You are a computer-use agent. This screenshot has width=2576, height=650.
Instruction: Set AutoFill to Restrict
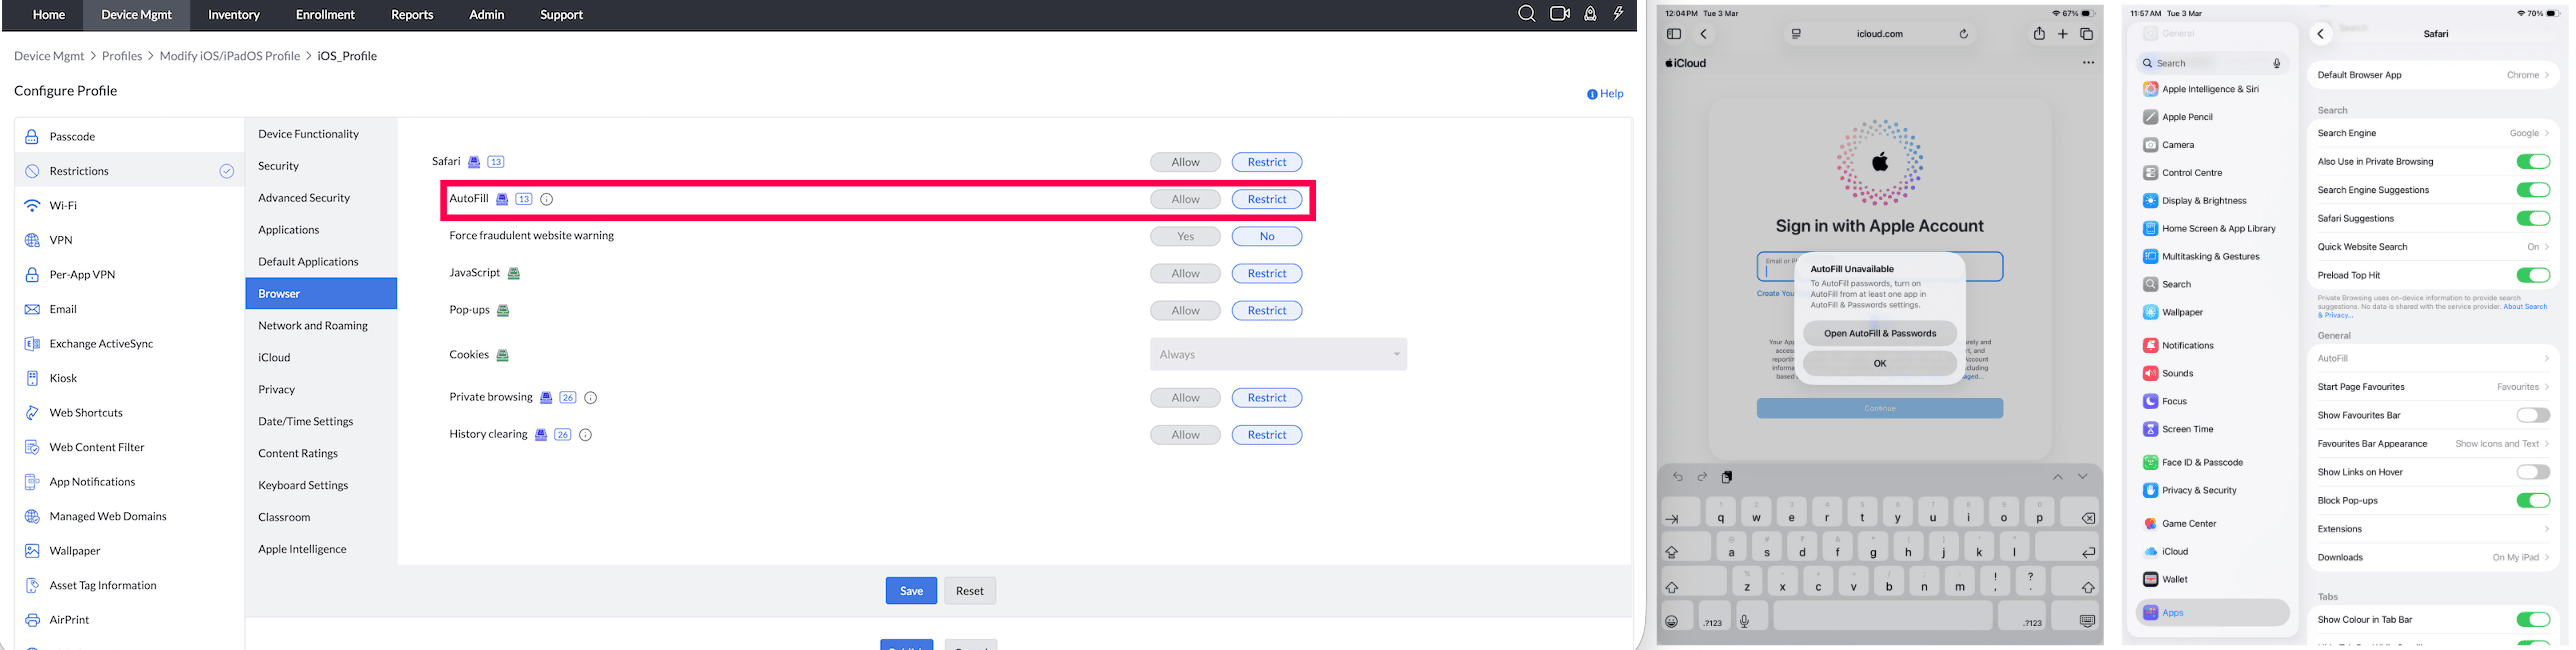tap(1267, 199)
